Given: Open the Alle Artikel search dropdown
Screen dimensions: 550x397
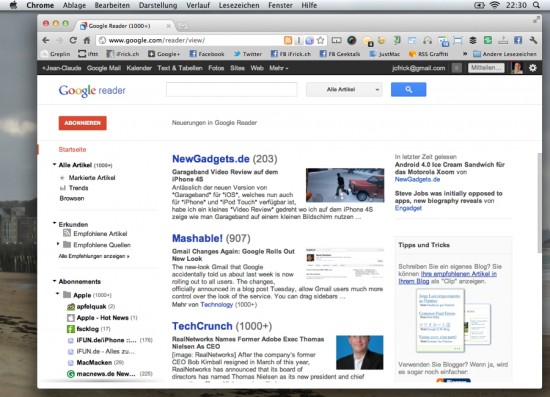Looking at the screenshot, I should click(x=344, y=89).
